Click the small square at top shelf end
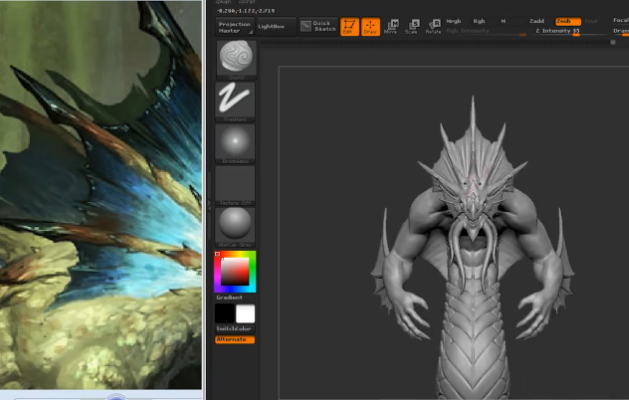Viewport: 629px width, 400px height. pyautogui.click(x=613, y=43)
